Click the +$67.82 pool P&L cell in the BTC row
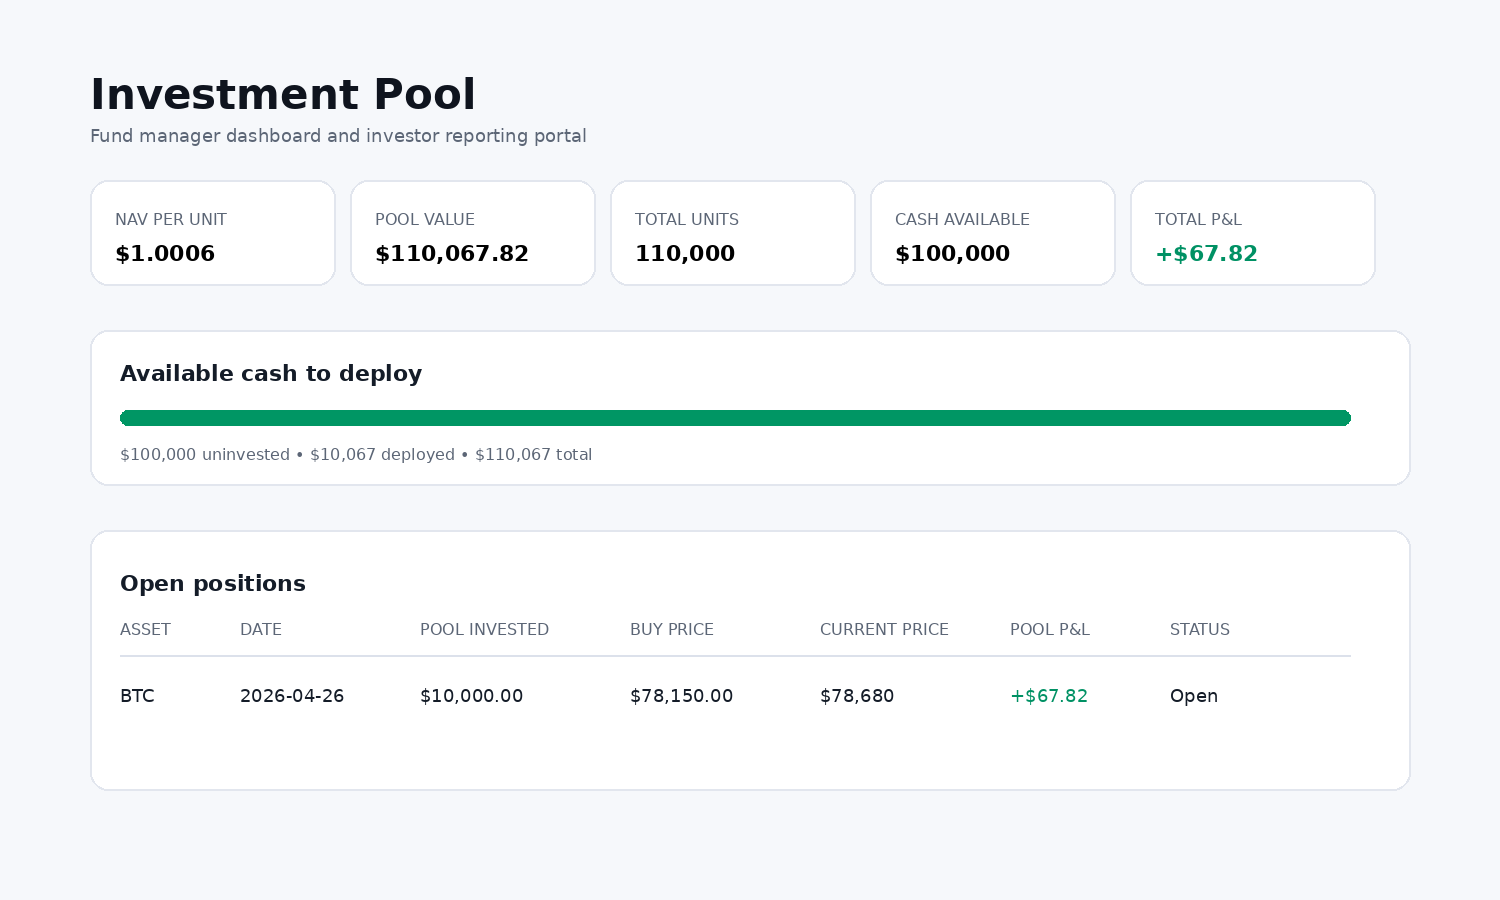1500x900 pixels. 1049,696
